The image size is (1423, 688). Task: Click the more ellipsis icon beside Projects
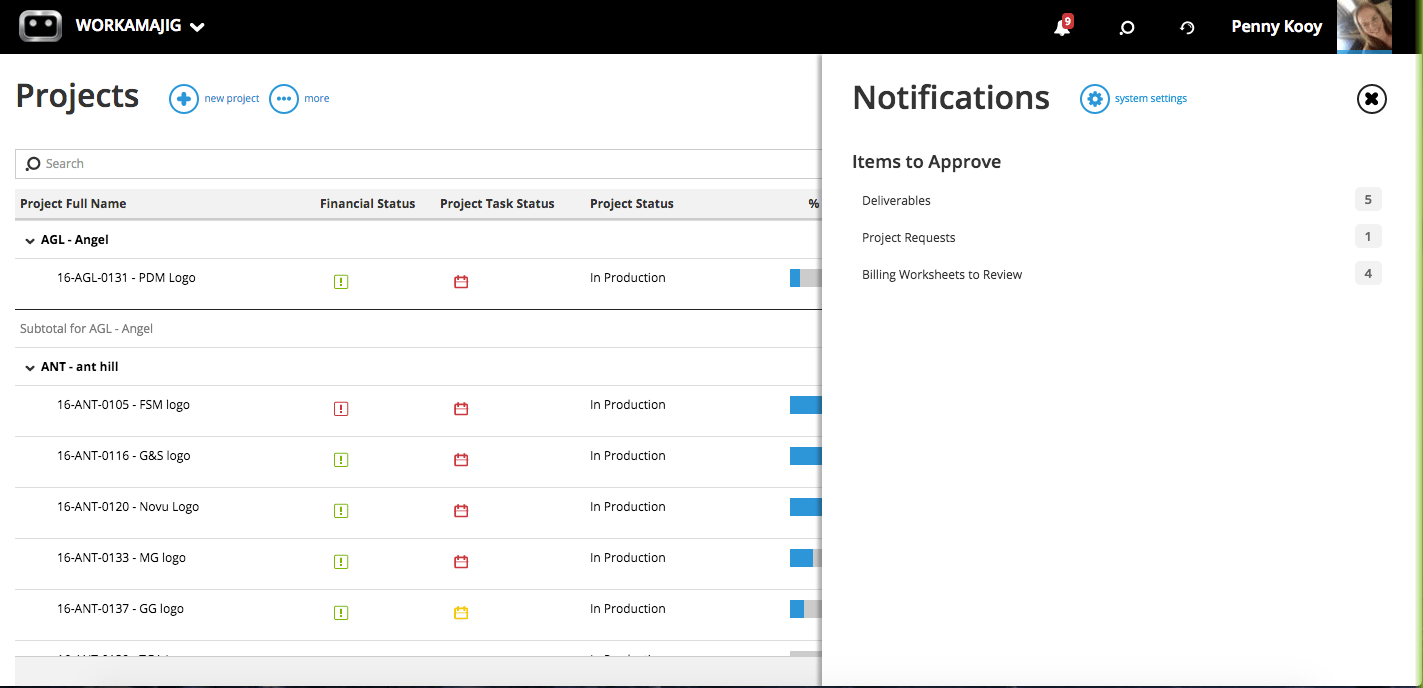[283, 98]
